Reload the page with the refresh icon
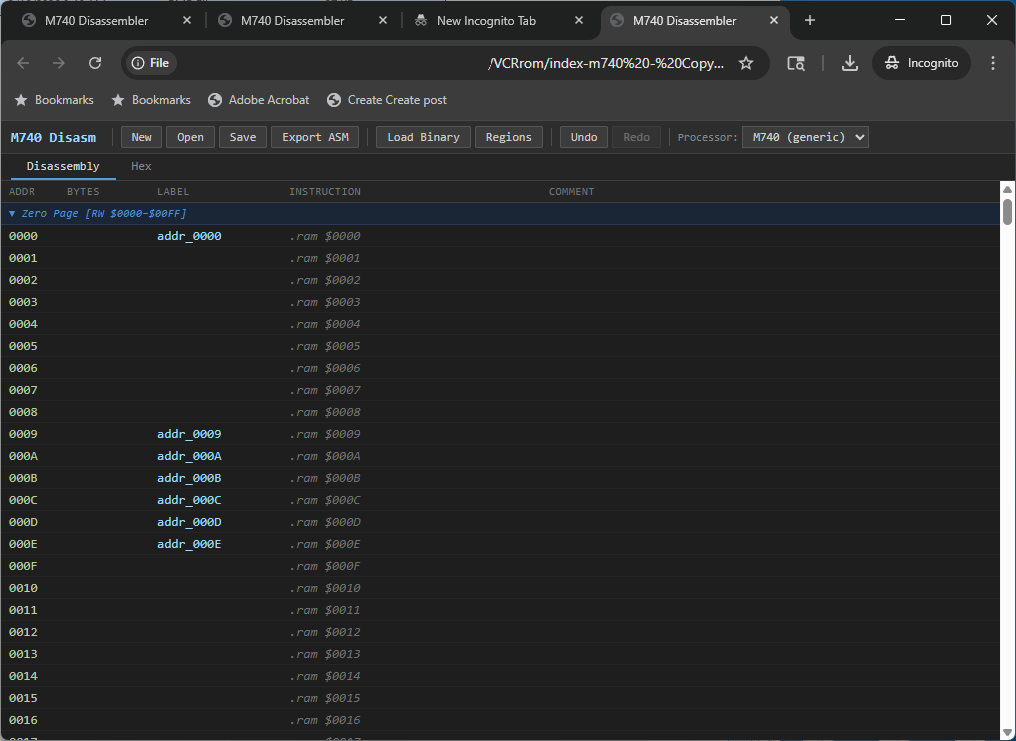This screenshot has height=741, width=1016. [x=95, y=63]
